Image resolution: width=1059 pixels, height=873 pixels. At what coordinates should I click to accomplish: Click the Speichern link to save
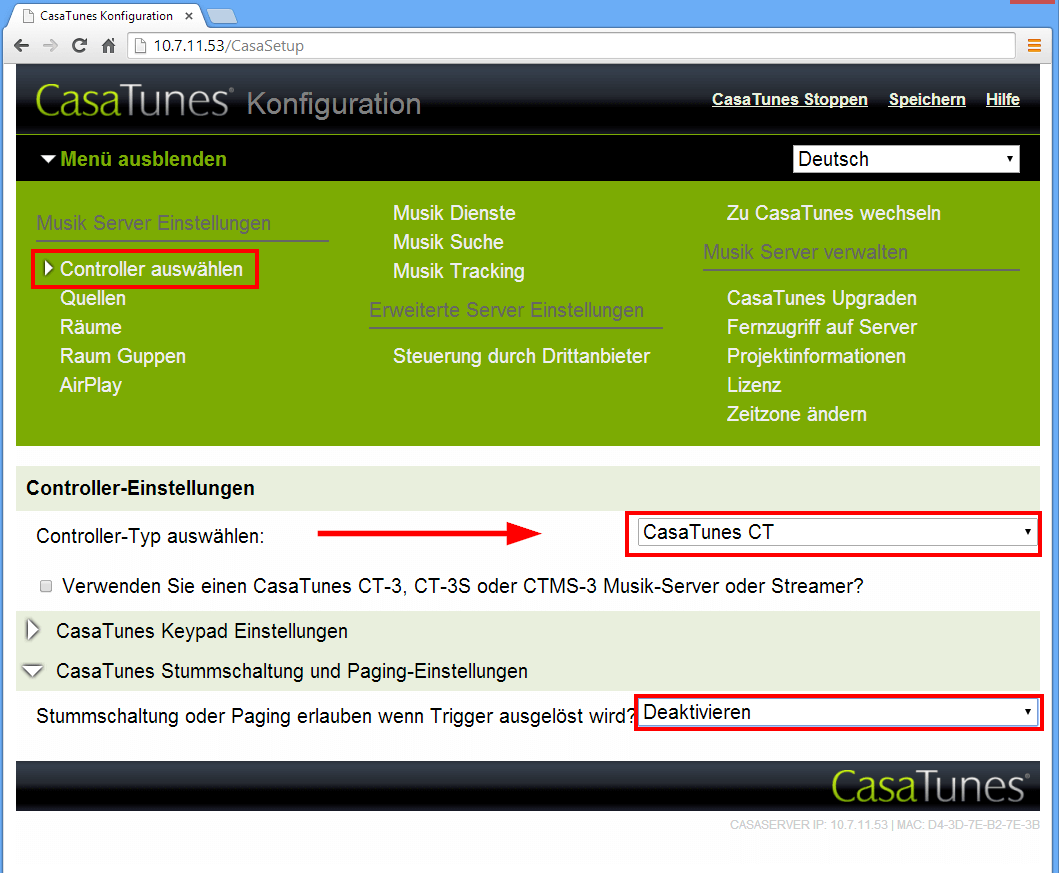coord(926,100)
